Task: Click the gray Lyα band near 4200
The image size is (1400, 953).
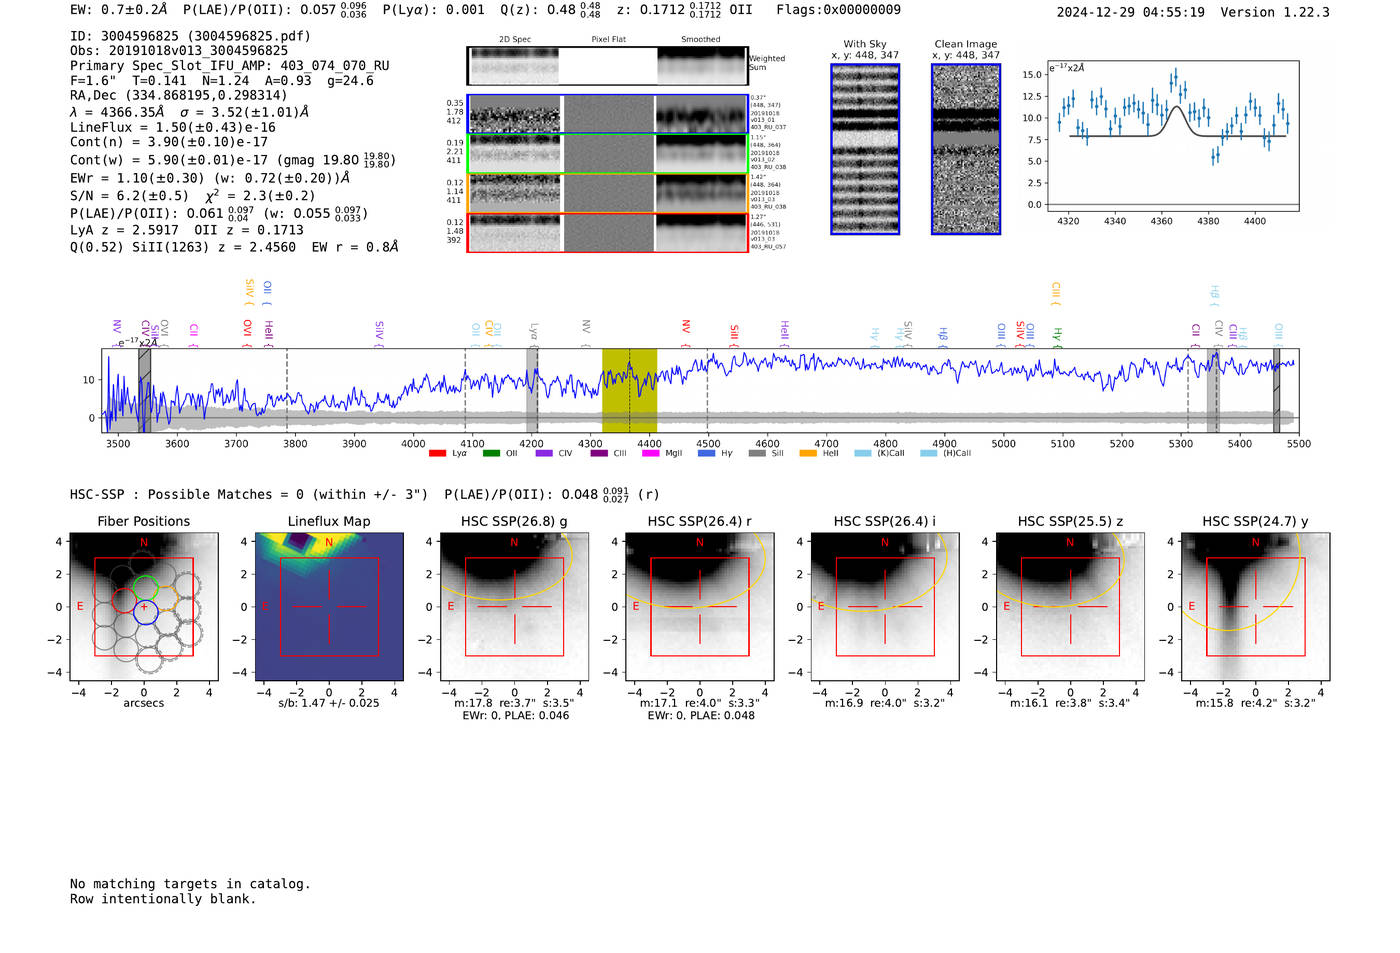Action: pos(532,390)
